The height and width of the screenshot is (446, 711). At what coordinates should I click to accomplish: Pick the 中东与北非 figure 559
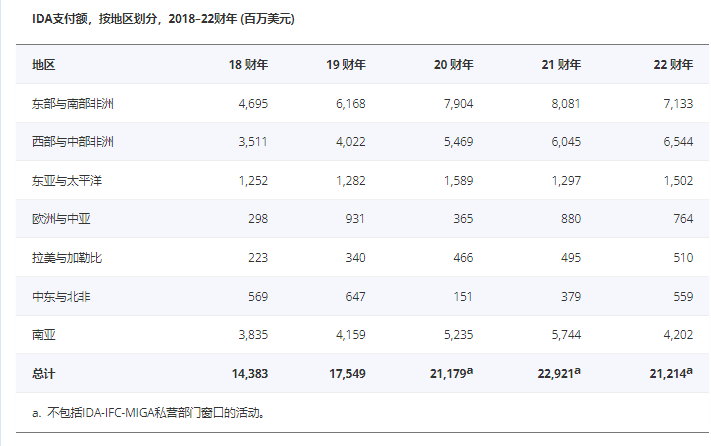click(683, 297)
